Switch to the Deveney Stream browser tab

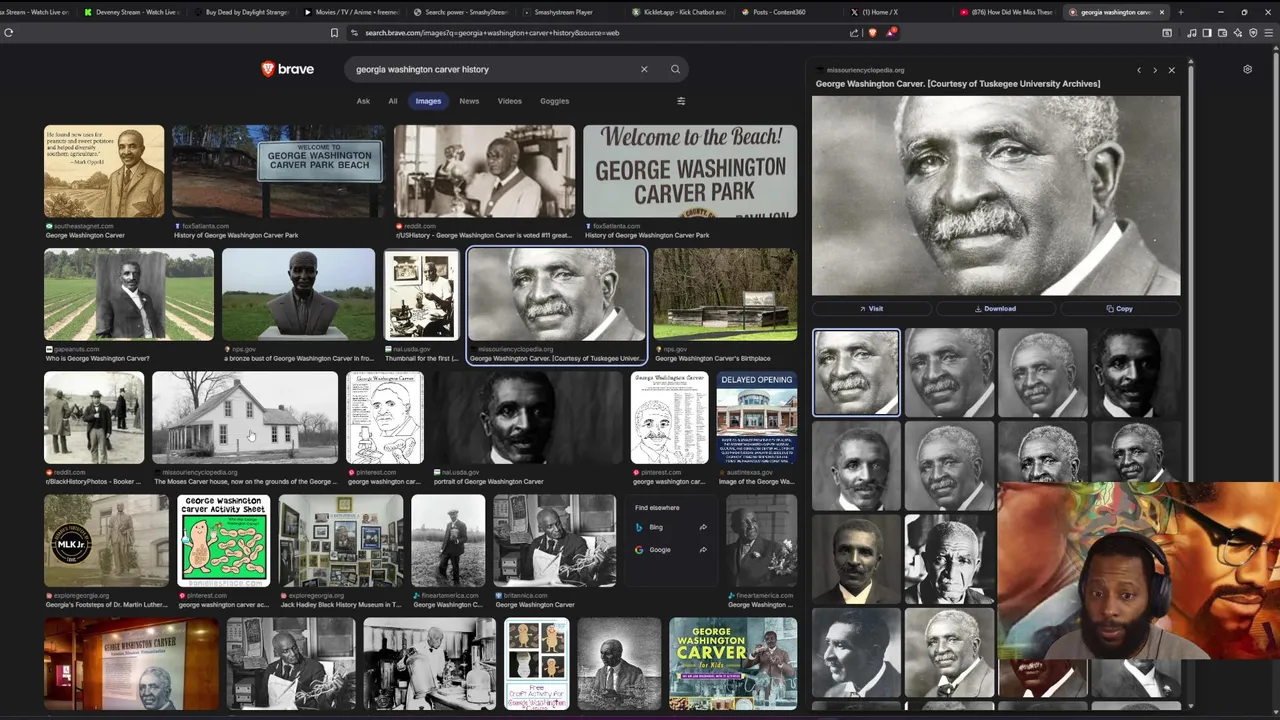pos(130,12)
